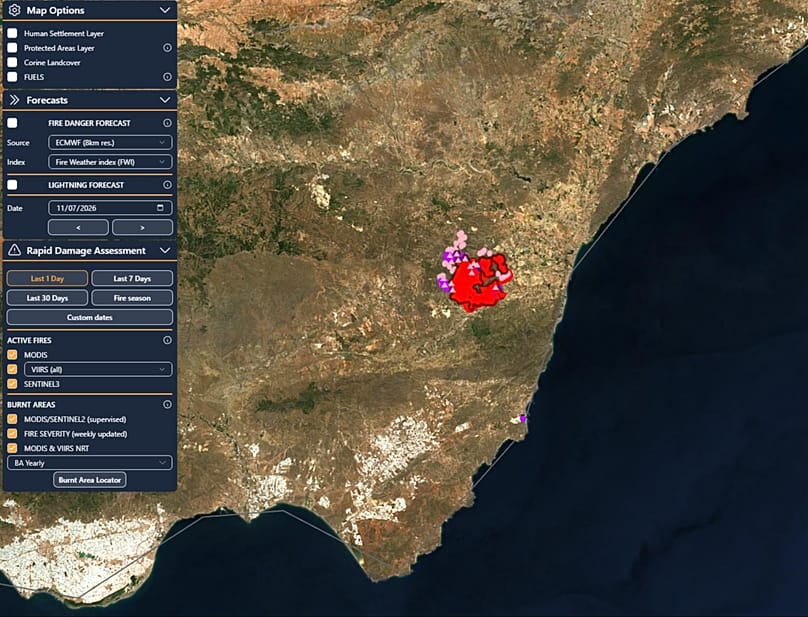Open Fire Danger Forecast info icon

167,123
